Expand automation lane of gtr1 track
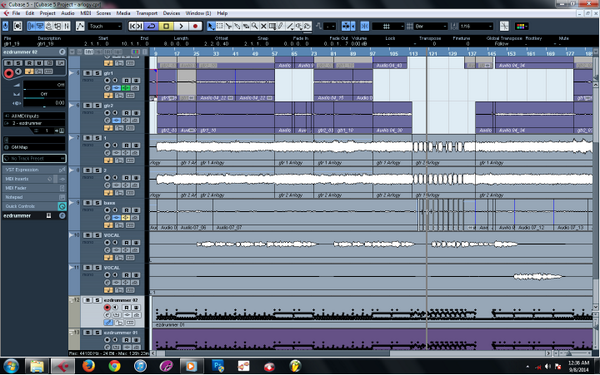This screenshot has width=600, height=375. [72, 72]
